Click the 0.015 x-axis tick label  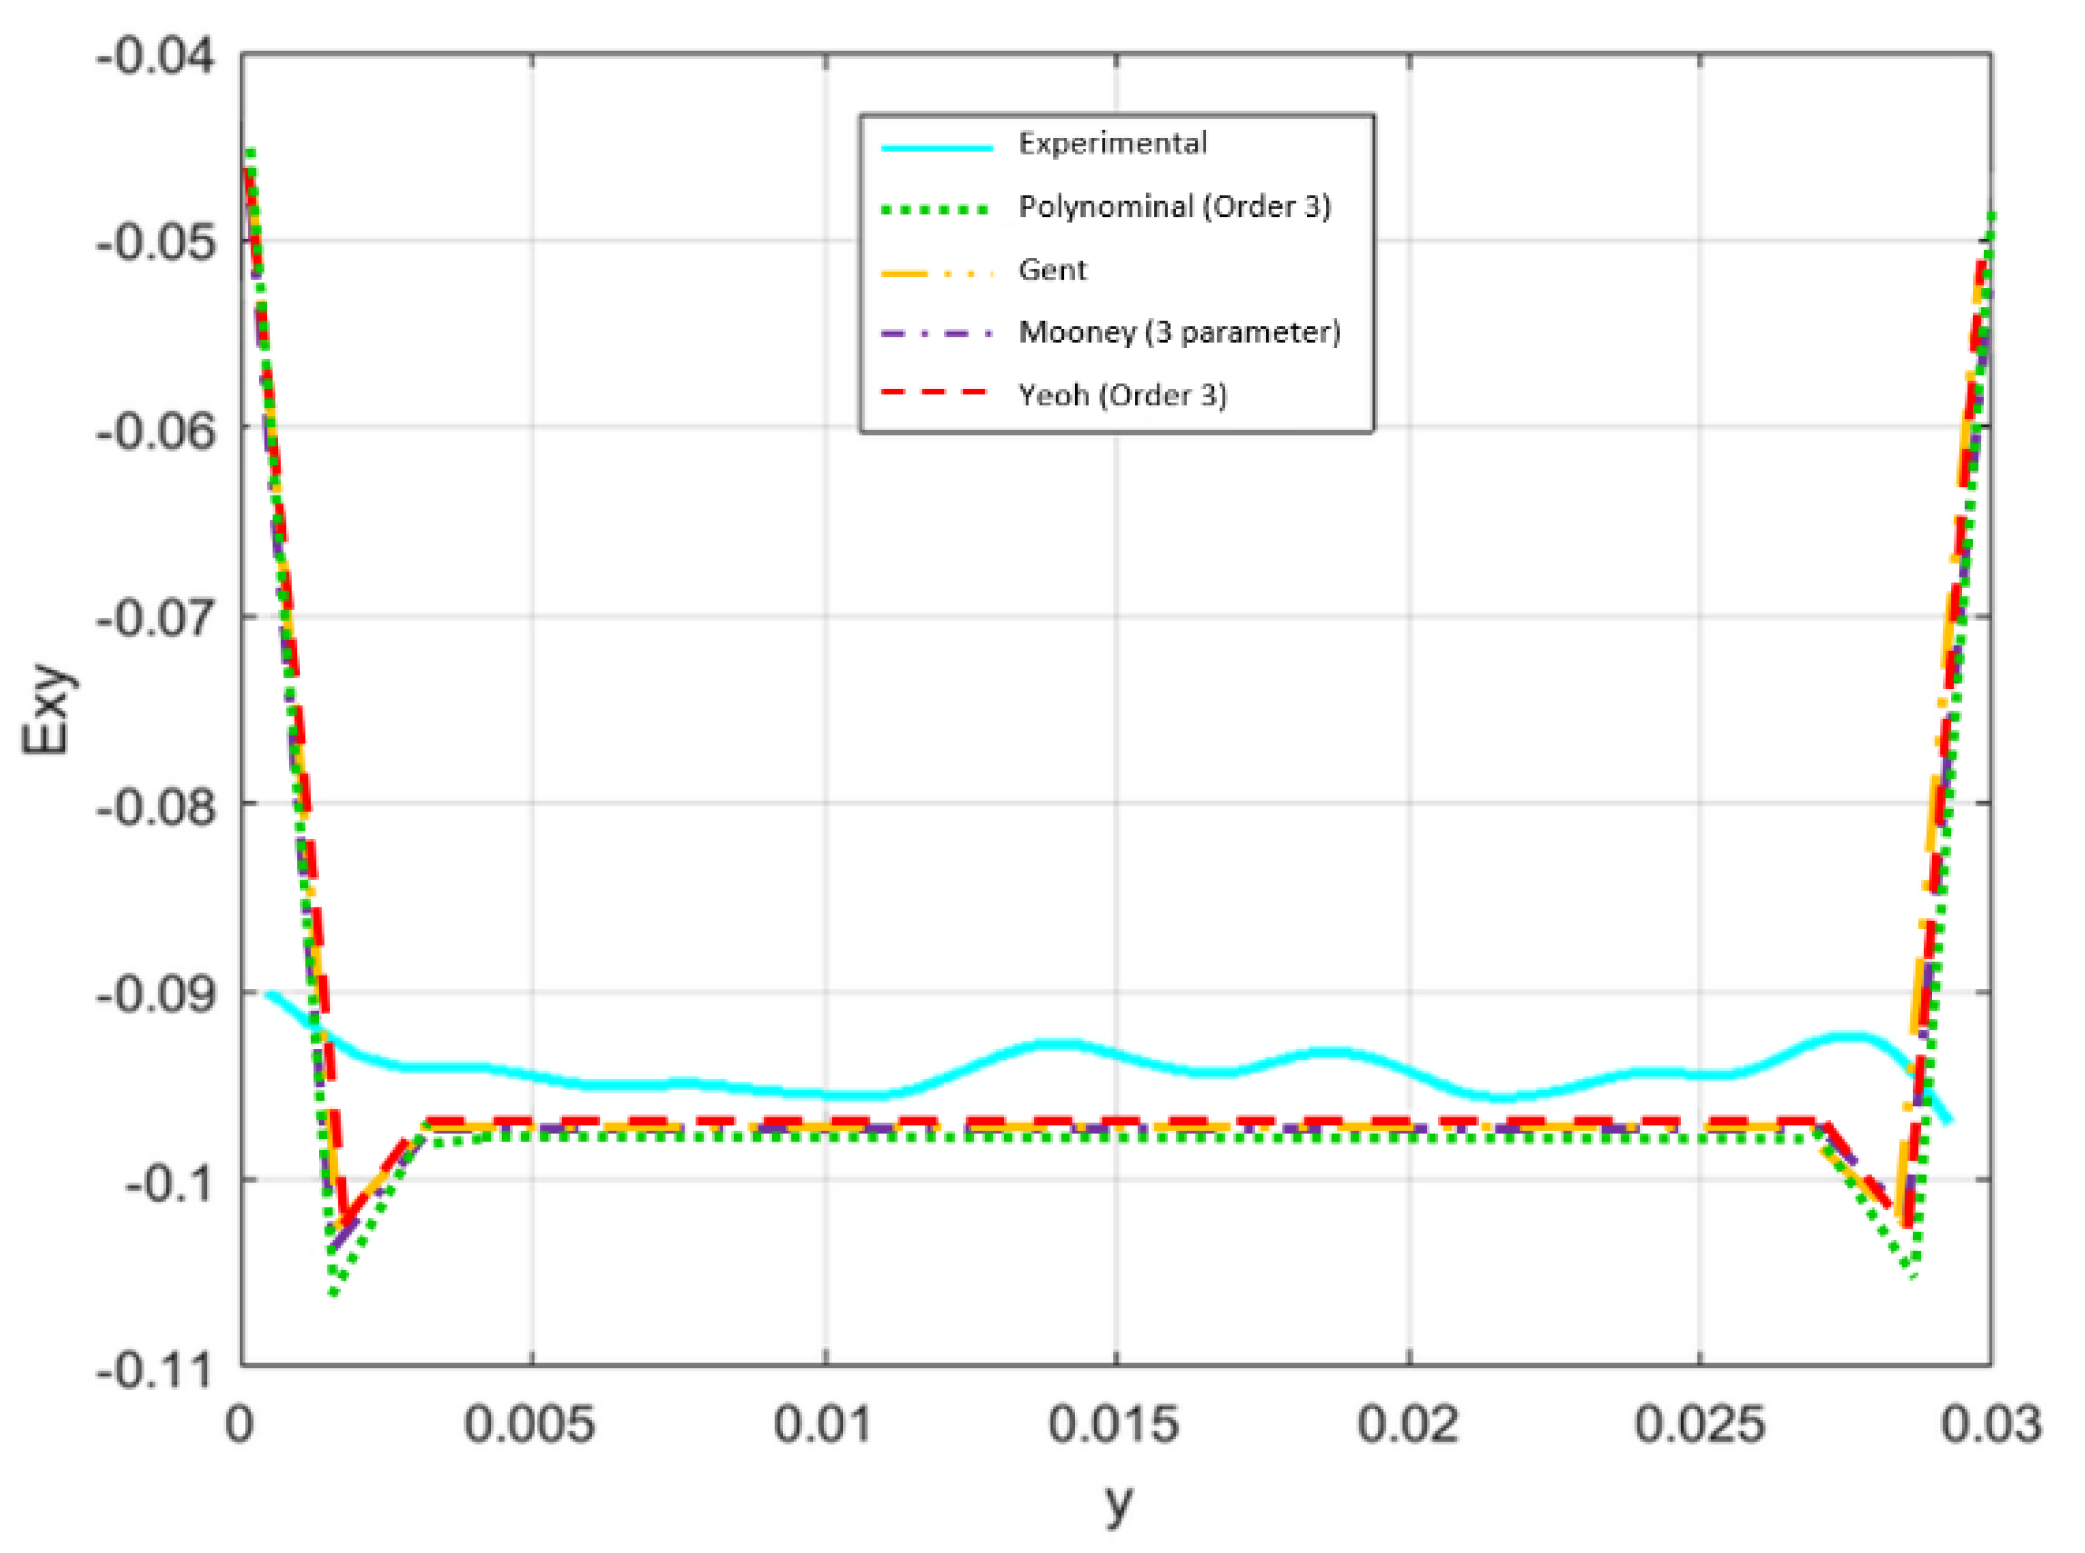click(x=1113, y=1424)
